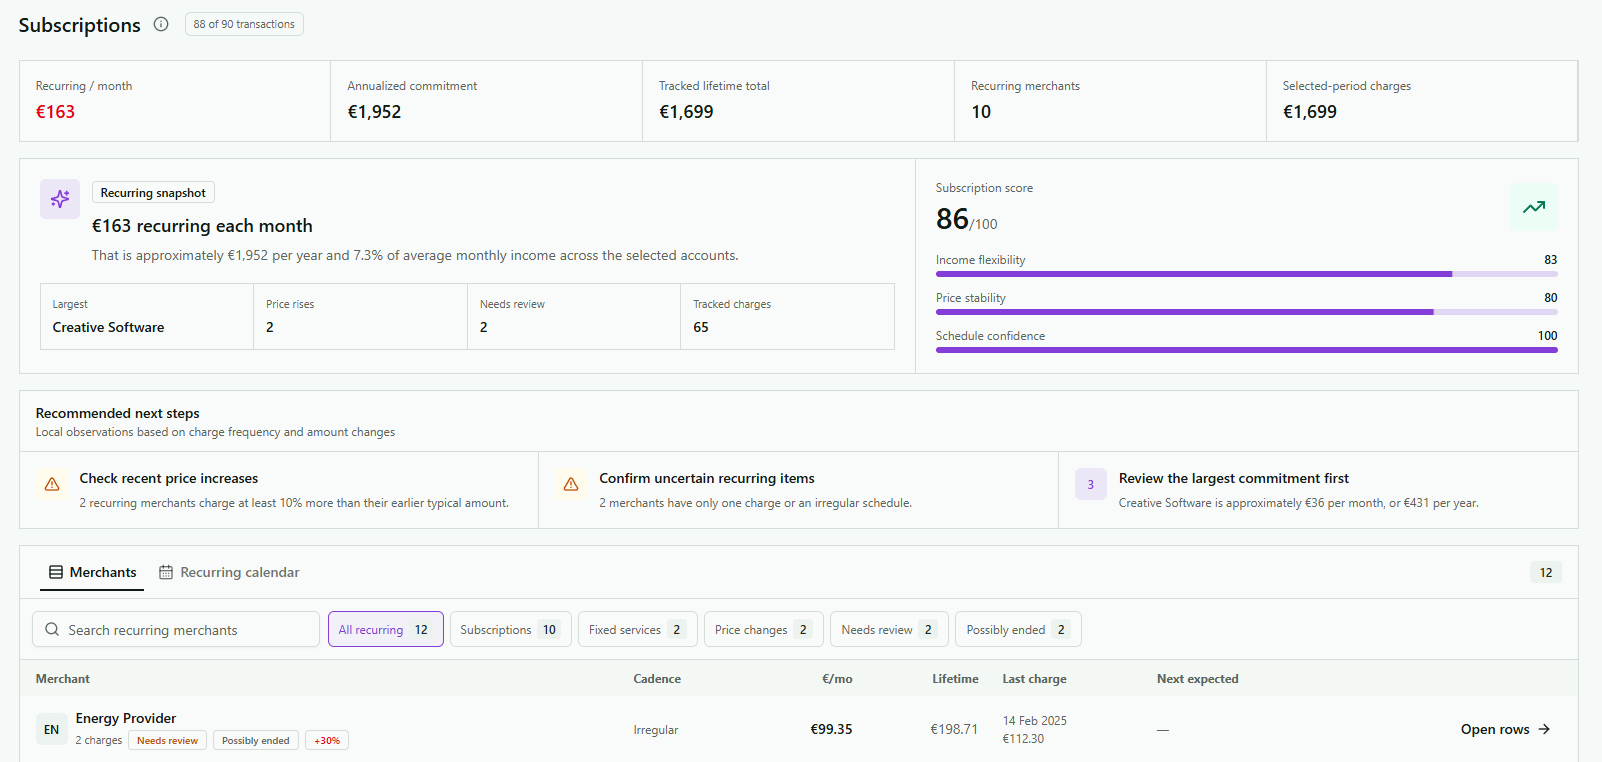Click the Annualized commitment €1,952 card
Image resolution: width=1602 pixels, height=762 pixels.
point(486,101)
